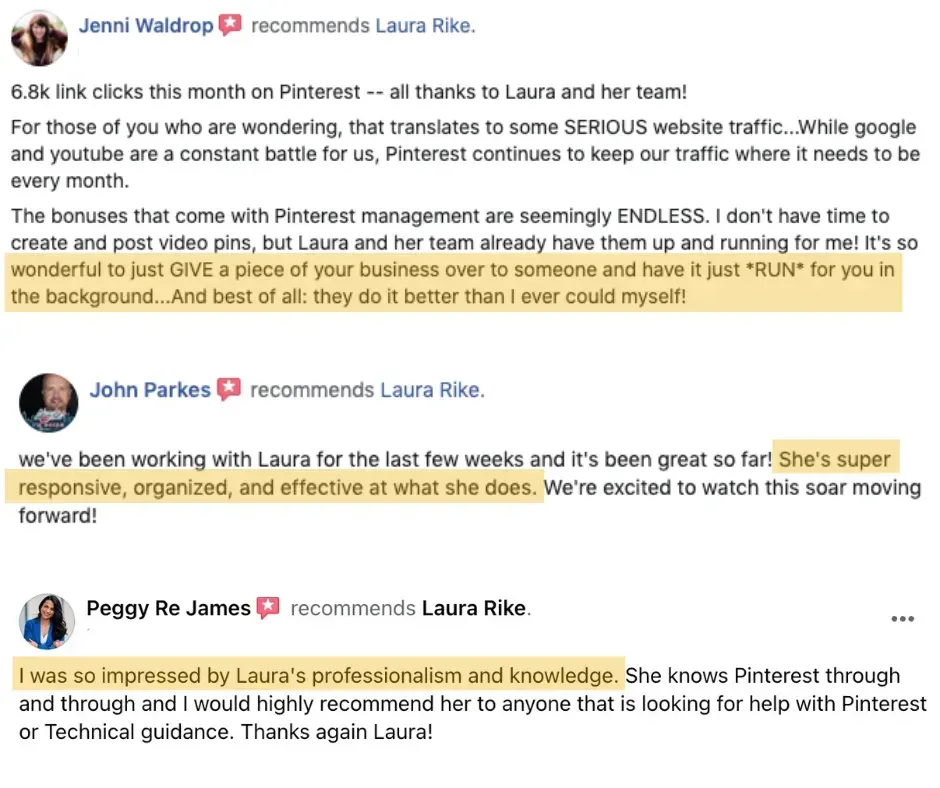Open Laura Rike link in John's review
The image size is (940, 788).
432,390
